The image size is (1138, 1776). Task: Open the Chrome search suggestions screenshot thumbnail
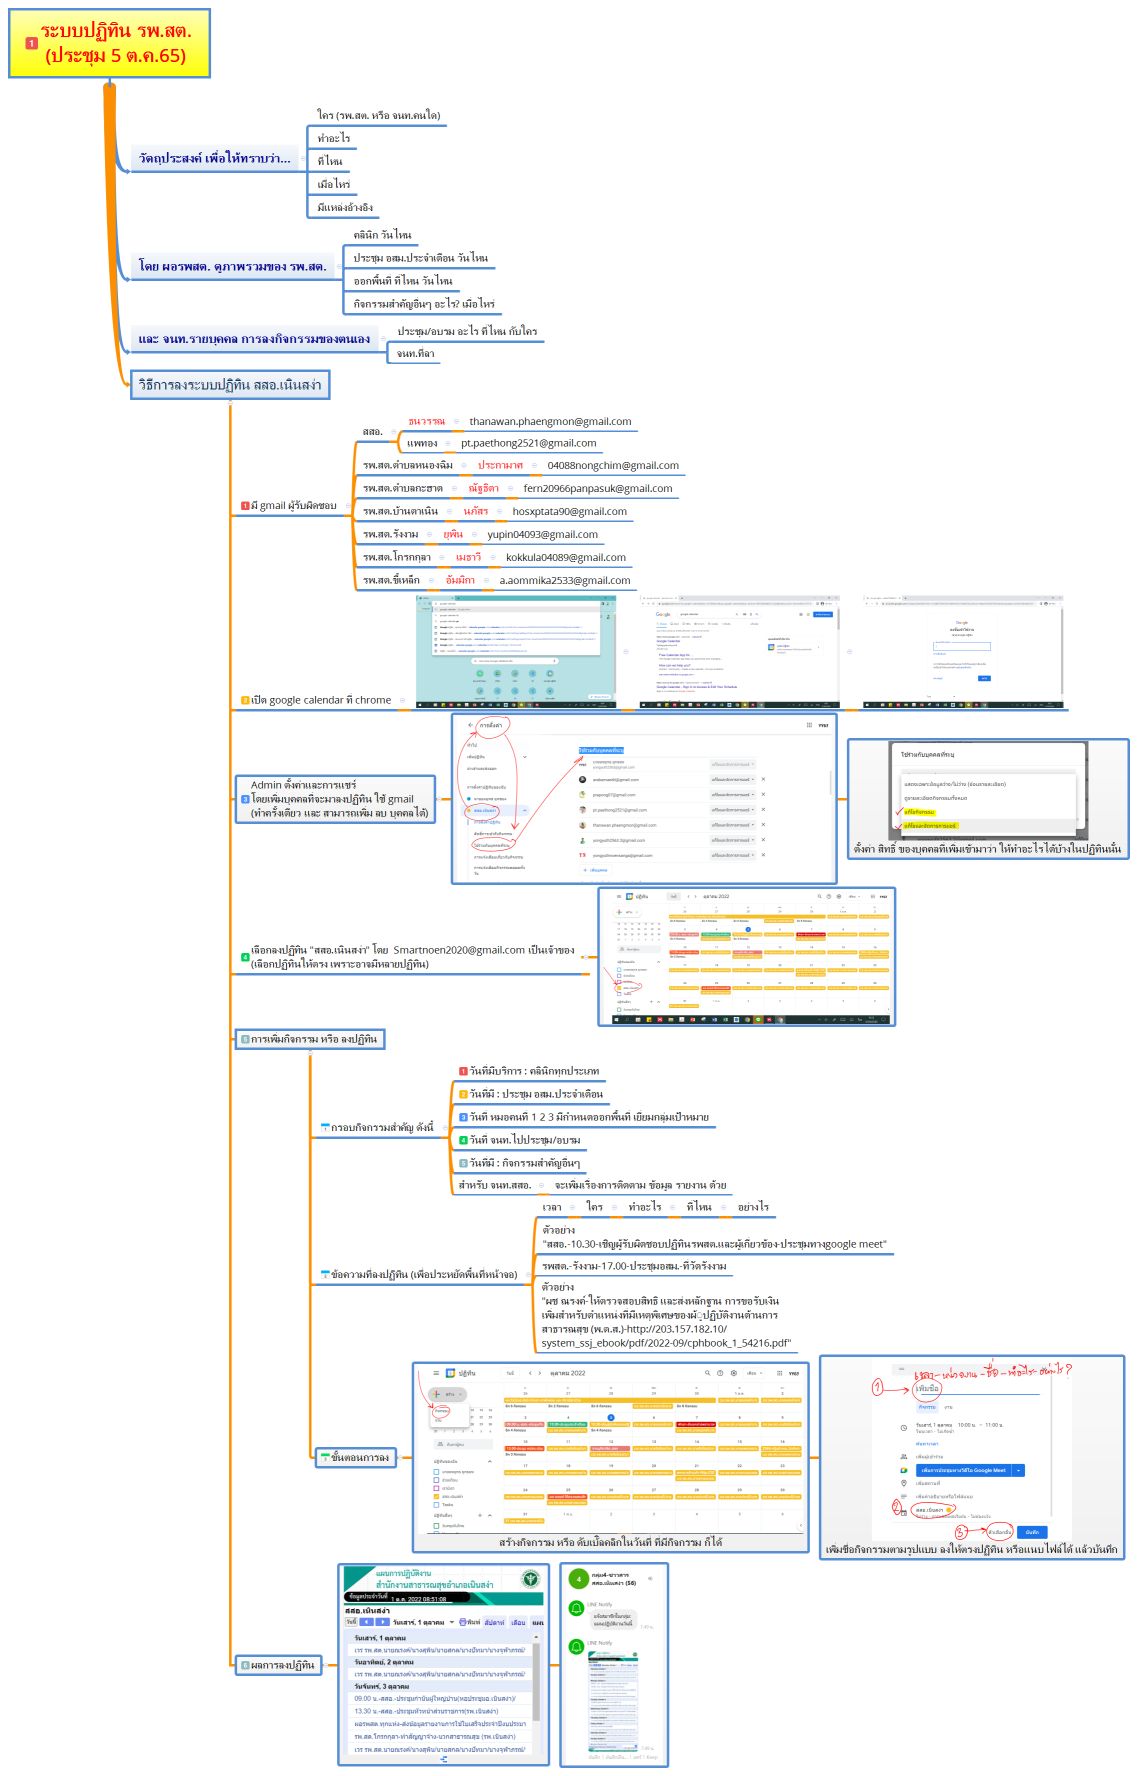point(515,652)
